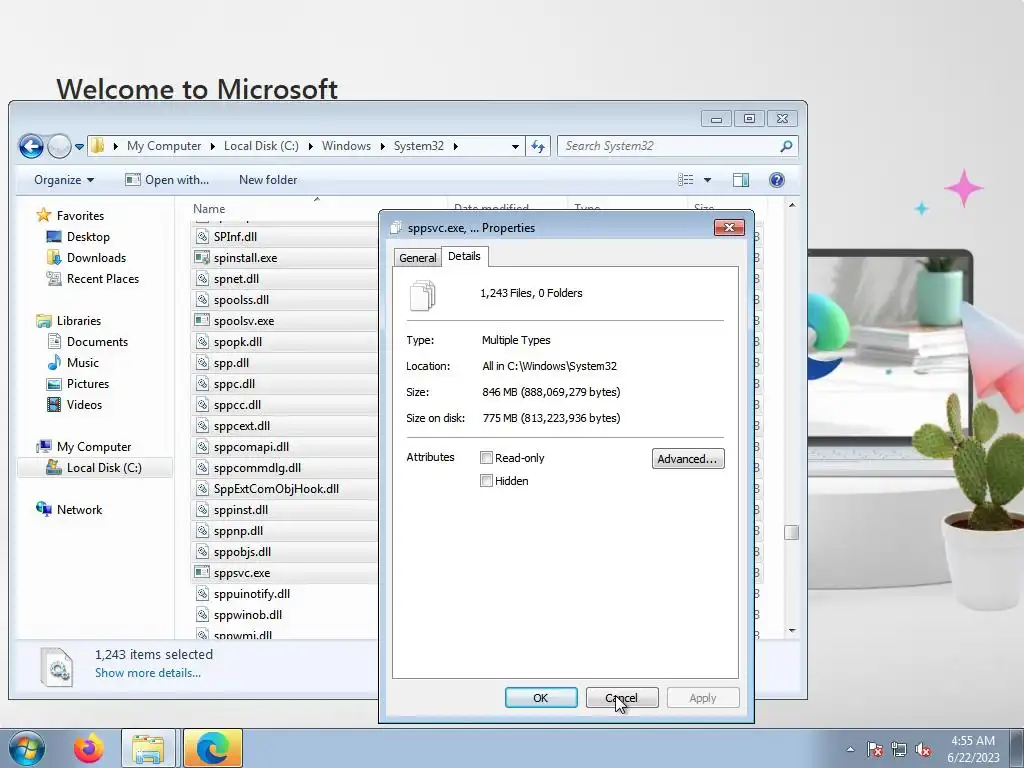The width and height of the screenshot is (1024, 768).
Task: Open the address bar history dropdown
Action: point(515,146)
